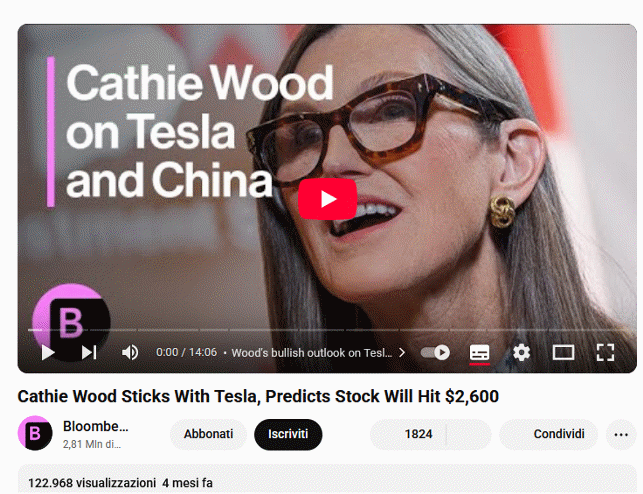This screenshot has height=494, width=643.
Task: Open the settings gear menu
Action: pos(521,353)
